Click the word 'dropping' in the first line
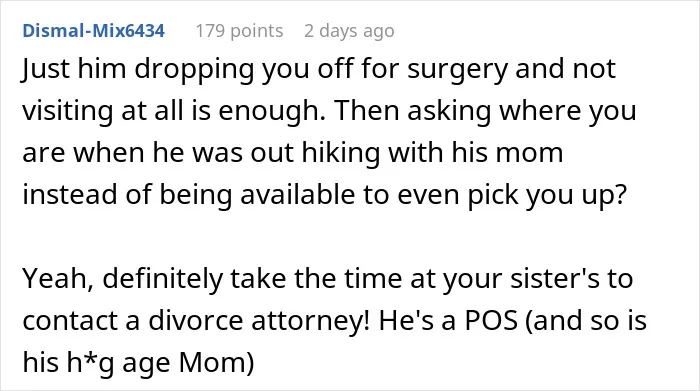Image resolution: width=700 pixels, height=391 pixels. click(194, 70)
